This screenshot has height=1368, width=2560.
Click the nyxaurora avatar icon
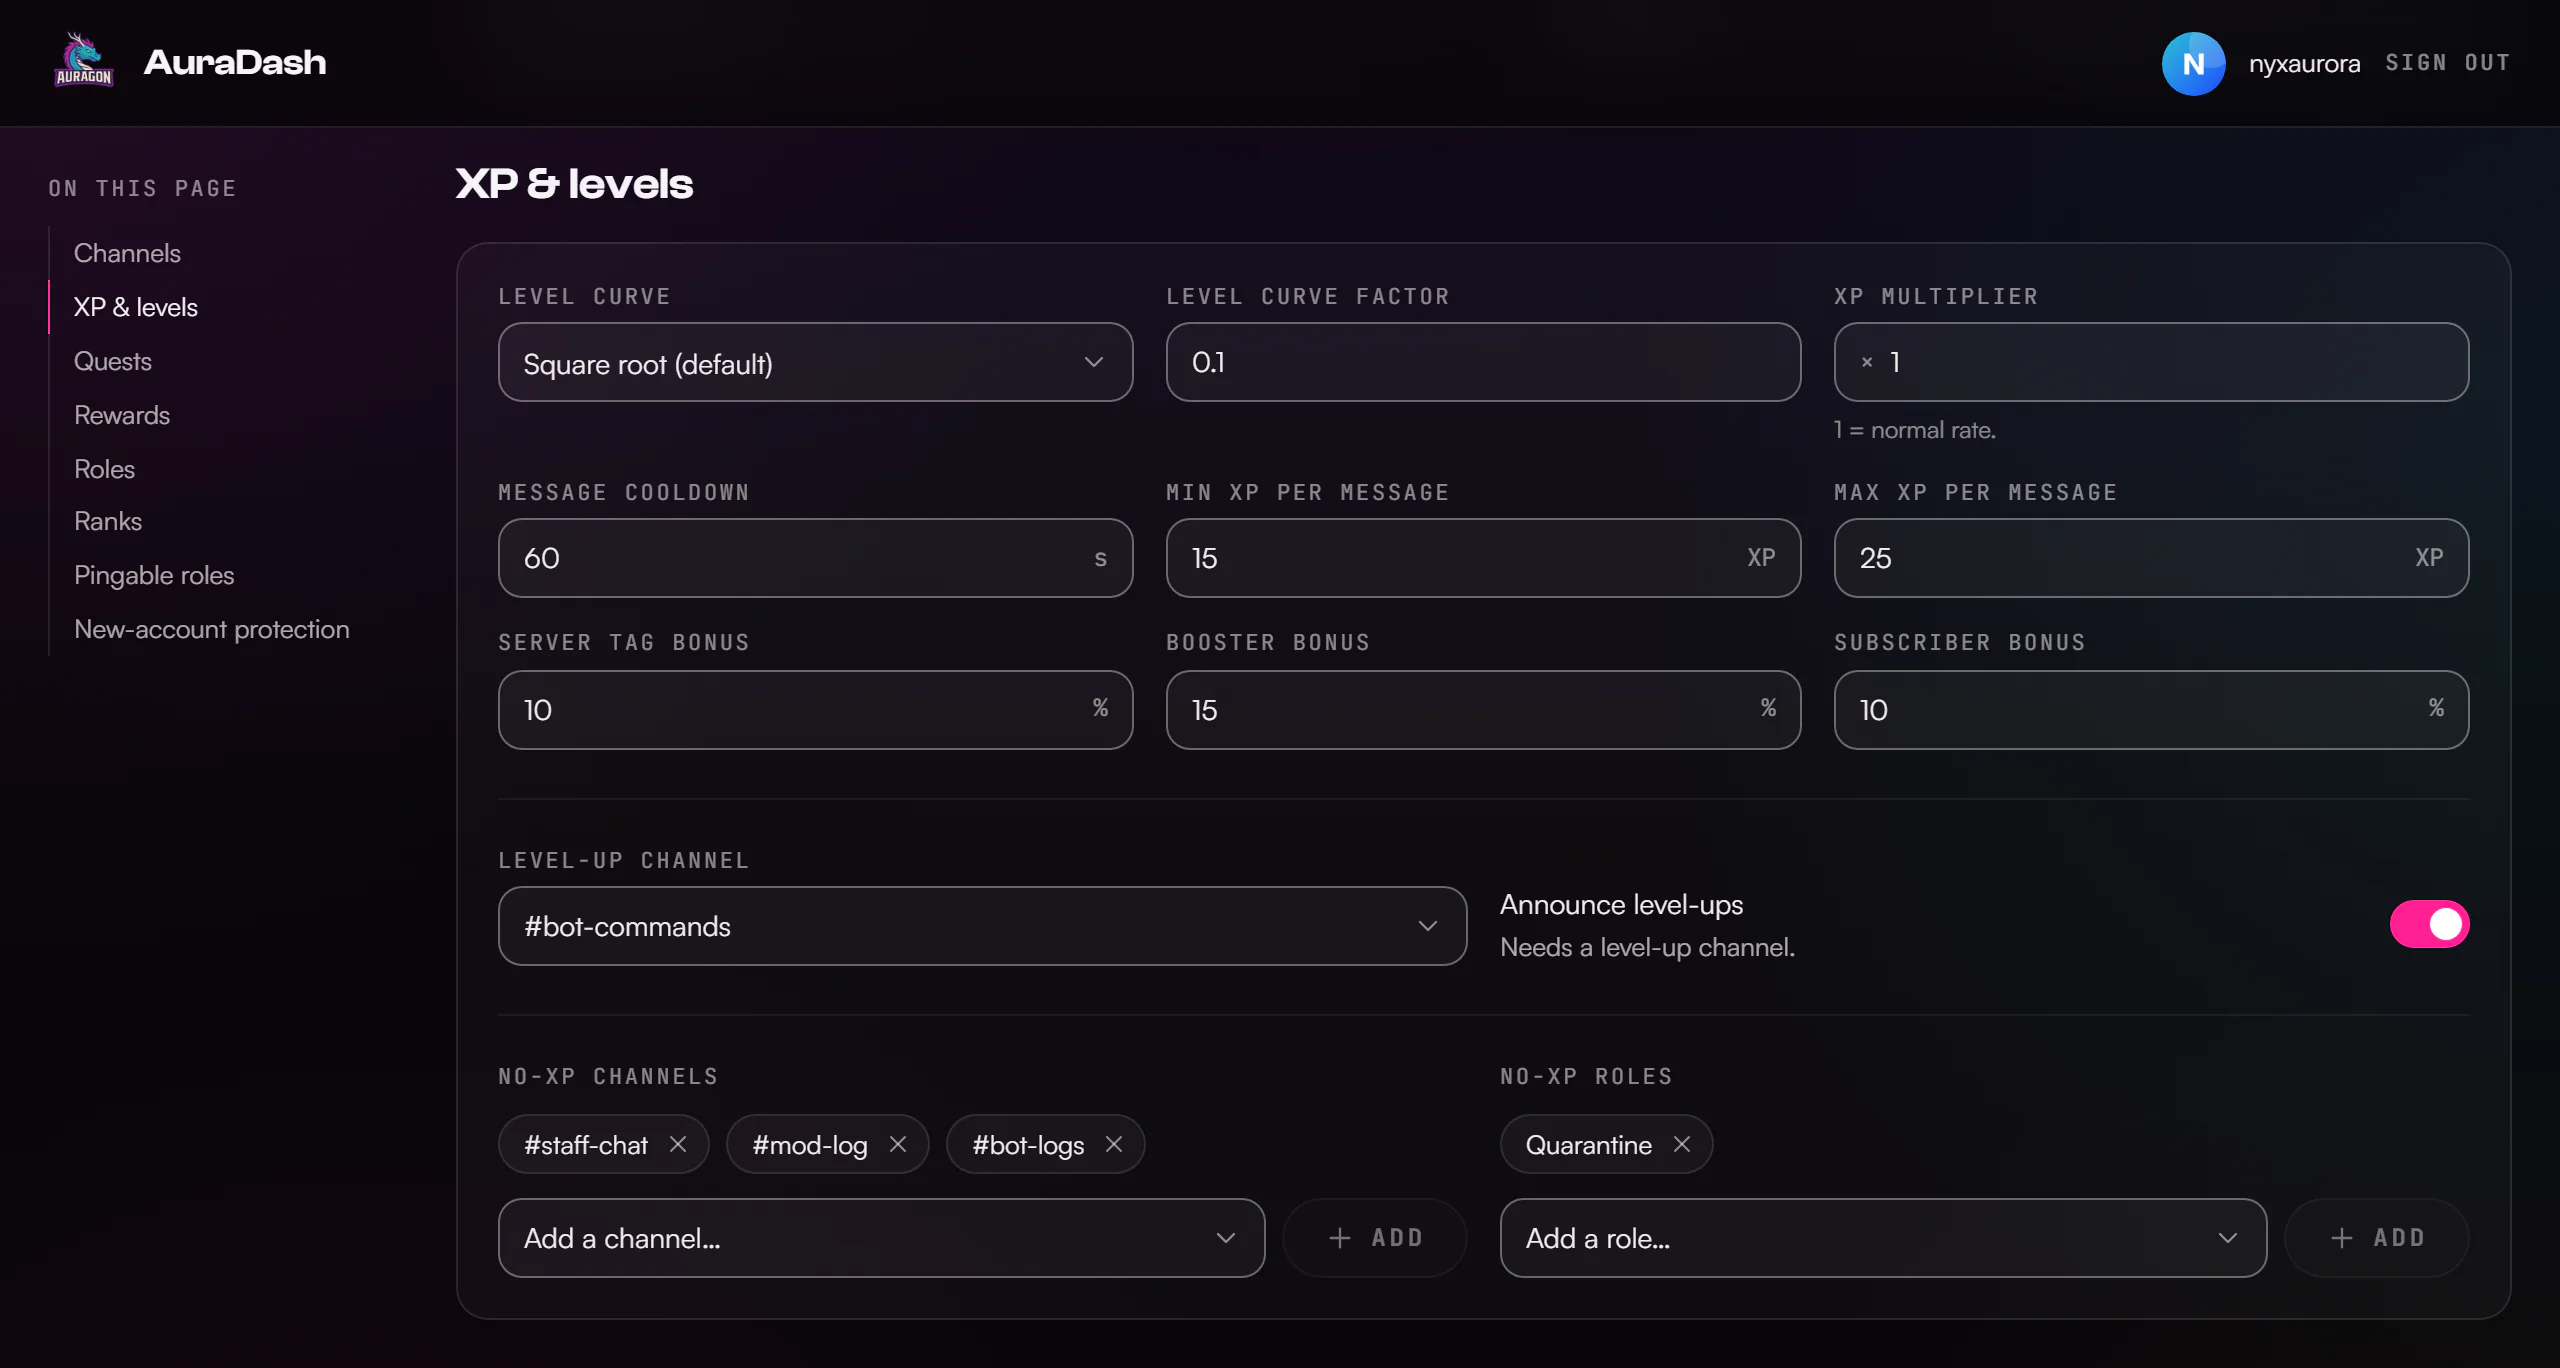(2193, 63)
